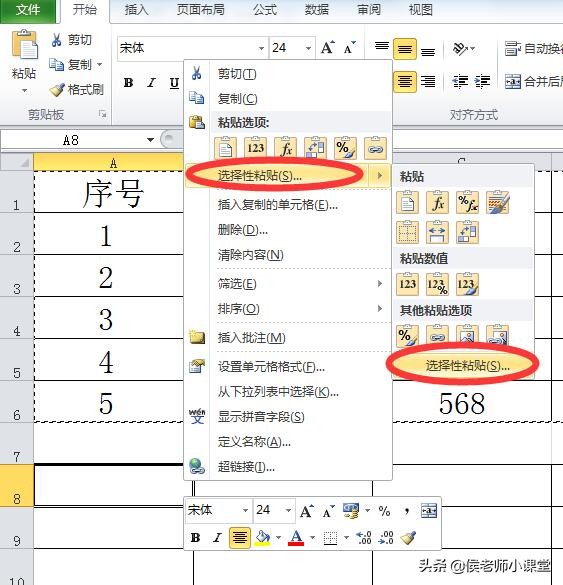This screenshot has width=563, height=585.
Task: Apply right horizontal alignment in ribbon
Action: point(428,81)
